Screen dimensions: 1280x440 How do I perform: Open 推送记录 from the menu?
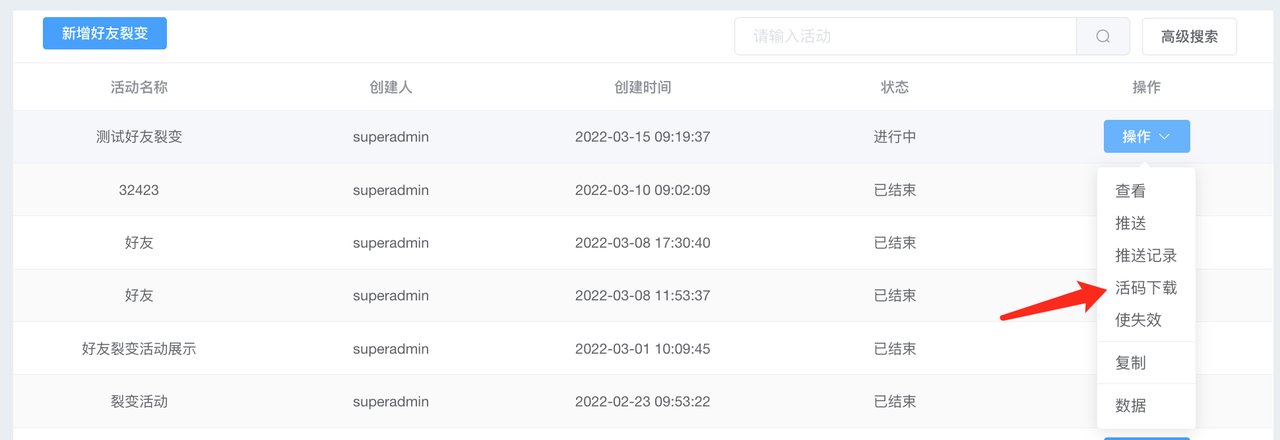1146,255
